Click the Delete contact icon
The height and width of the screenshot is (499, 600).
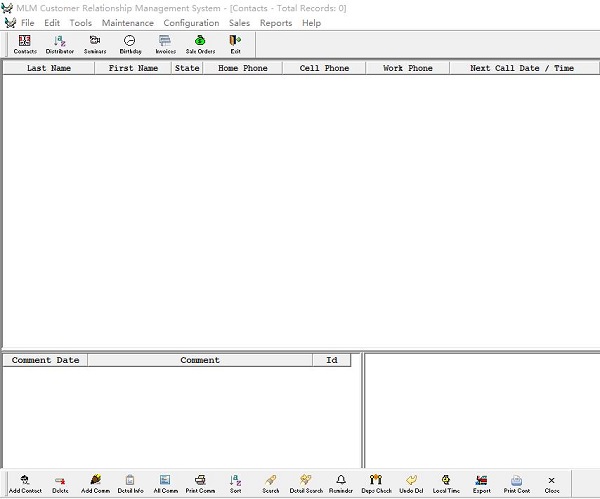60,484
